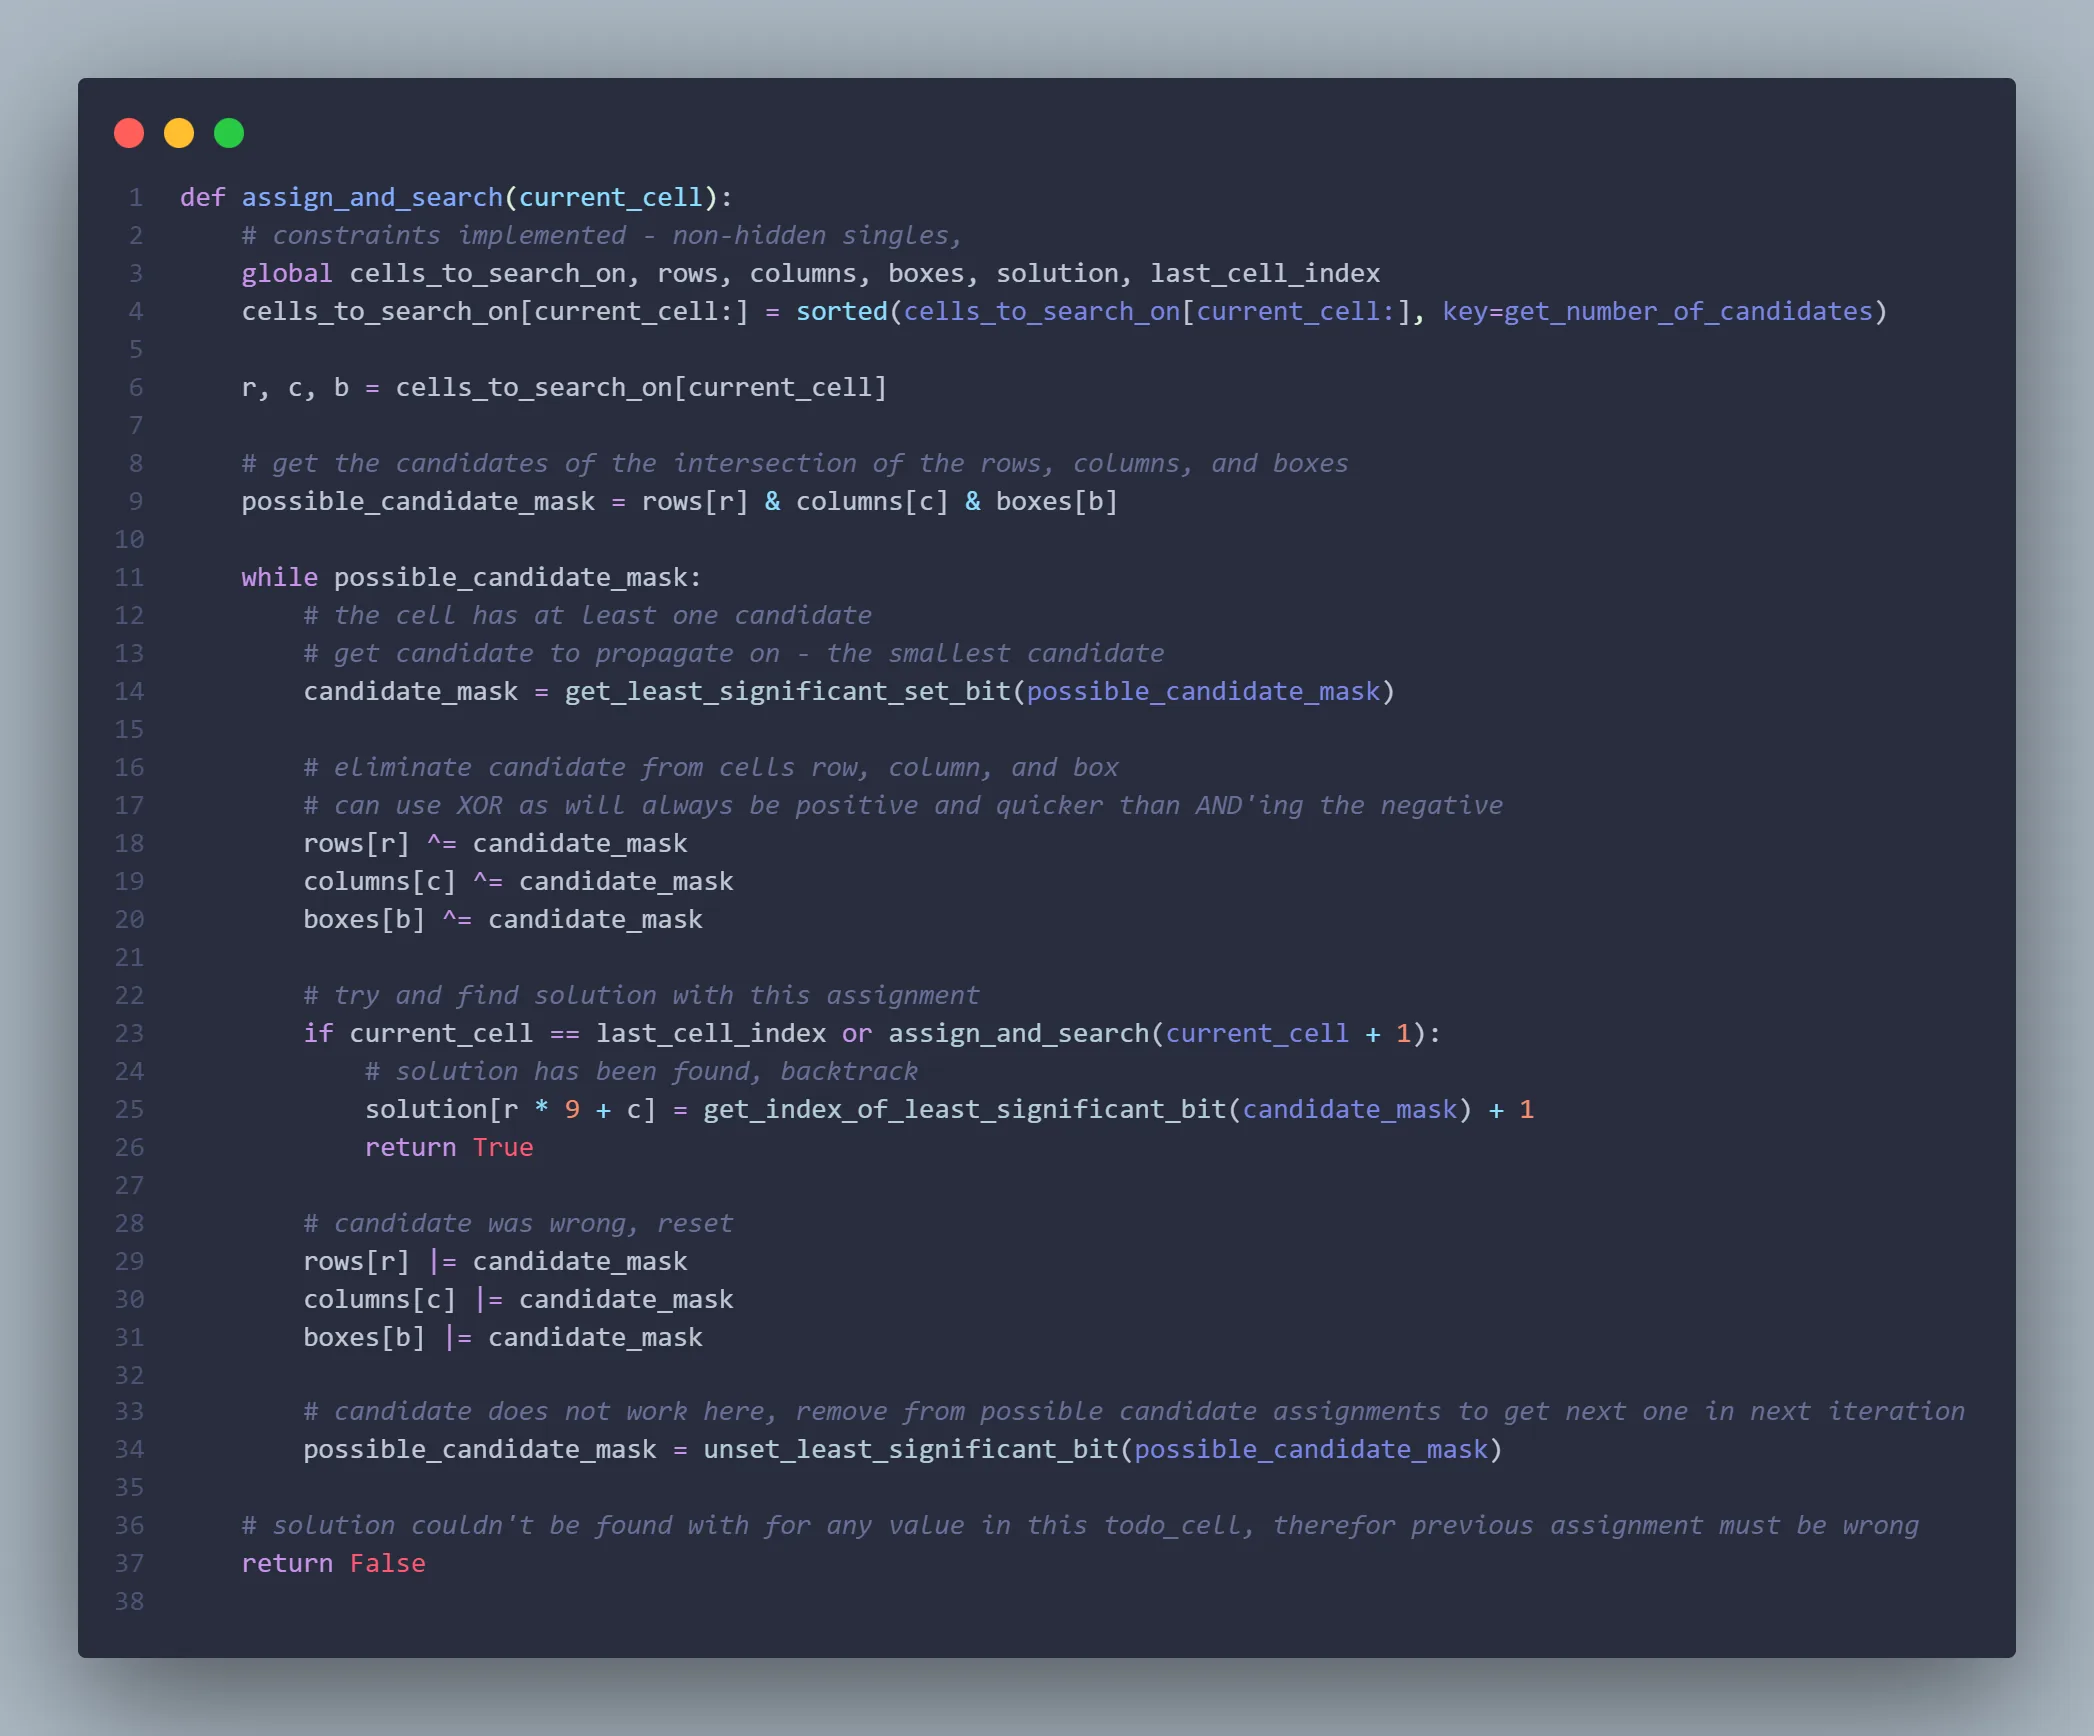2094x1736 pixels.
Task: Click 'boxes[b] |= candidate_mask' on line 31
Action: [x=503, y=1337]
